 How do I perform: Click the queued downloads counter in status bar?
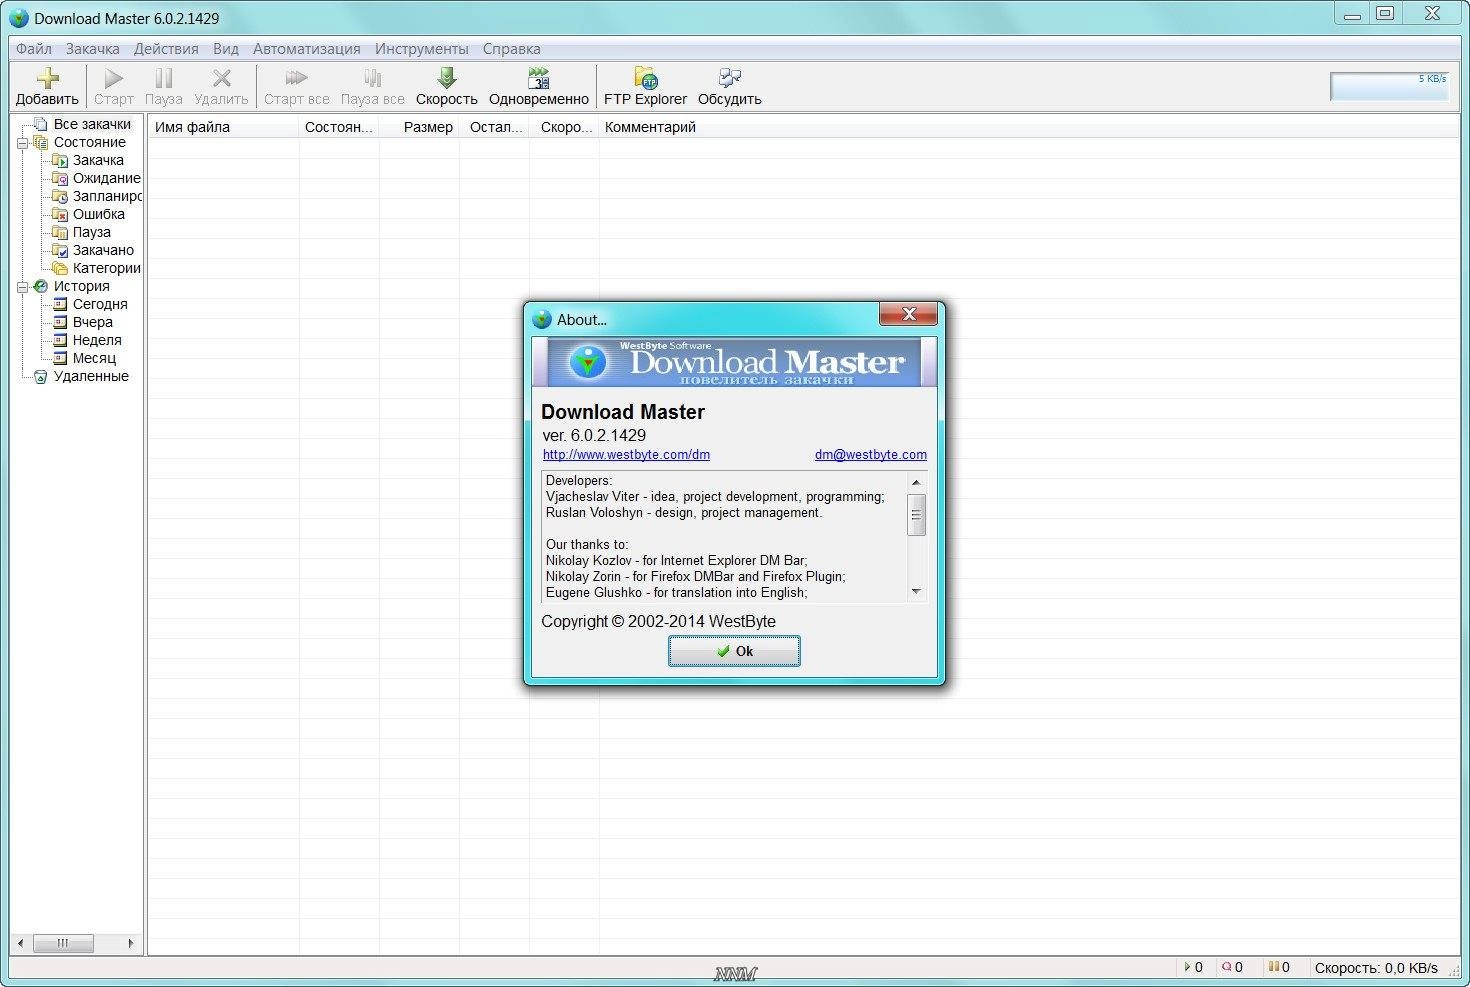[x=1232, y=967]
